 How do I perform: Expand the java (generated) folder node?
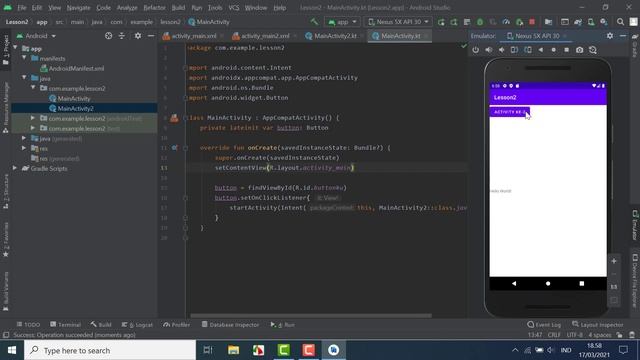(x=24, y=138)
